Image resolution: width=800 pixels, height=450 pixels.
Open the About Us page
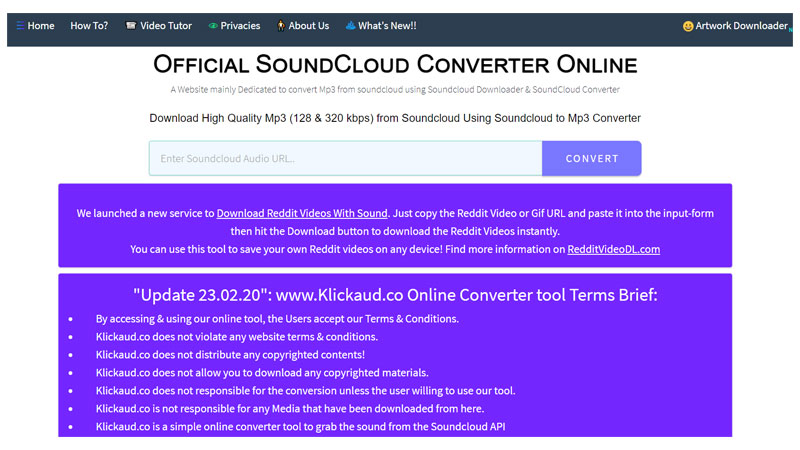(309, 26)
